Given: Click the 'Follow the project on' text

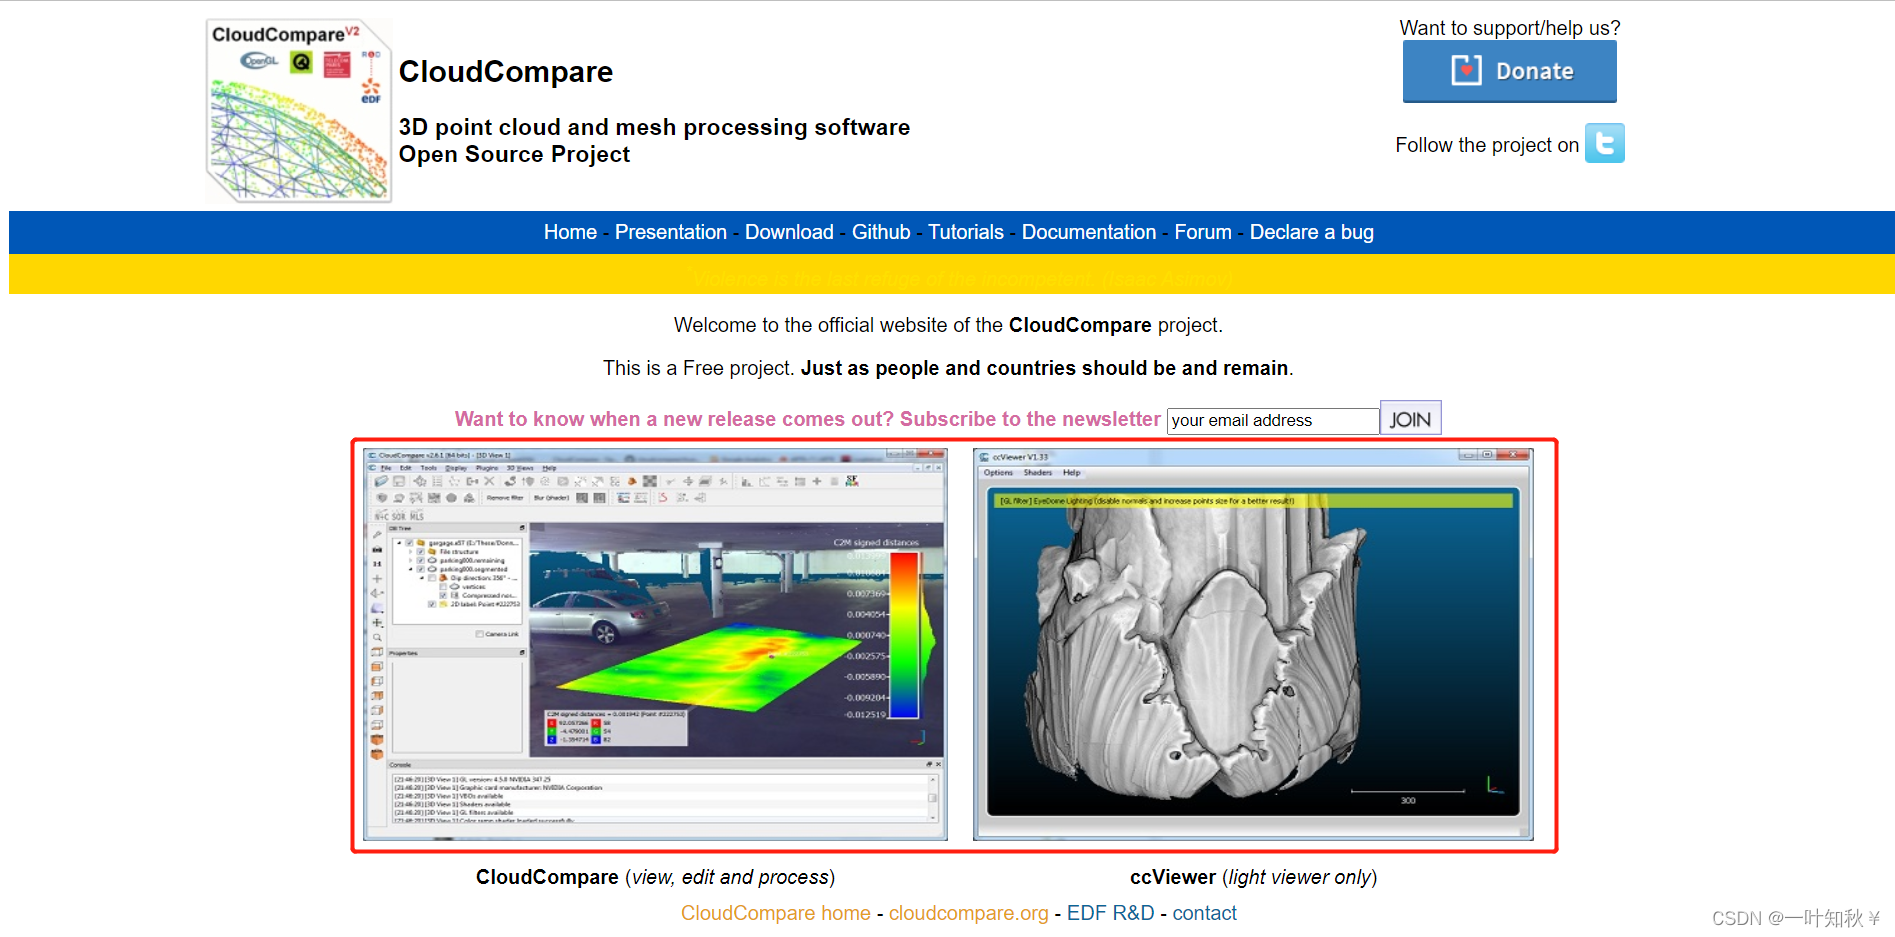Looking at the screenshot, I should [1487, 145].
